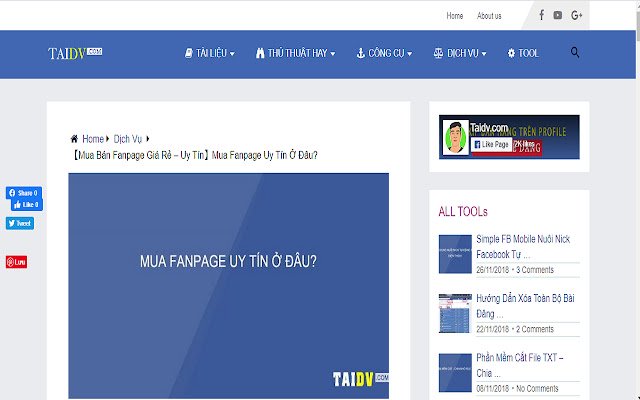Open the DỊCH VỤ dropdown menu

[x=460, y=53]
